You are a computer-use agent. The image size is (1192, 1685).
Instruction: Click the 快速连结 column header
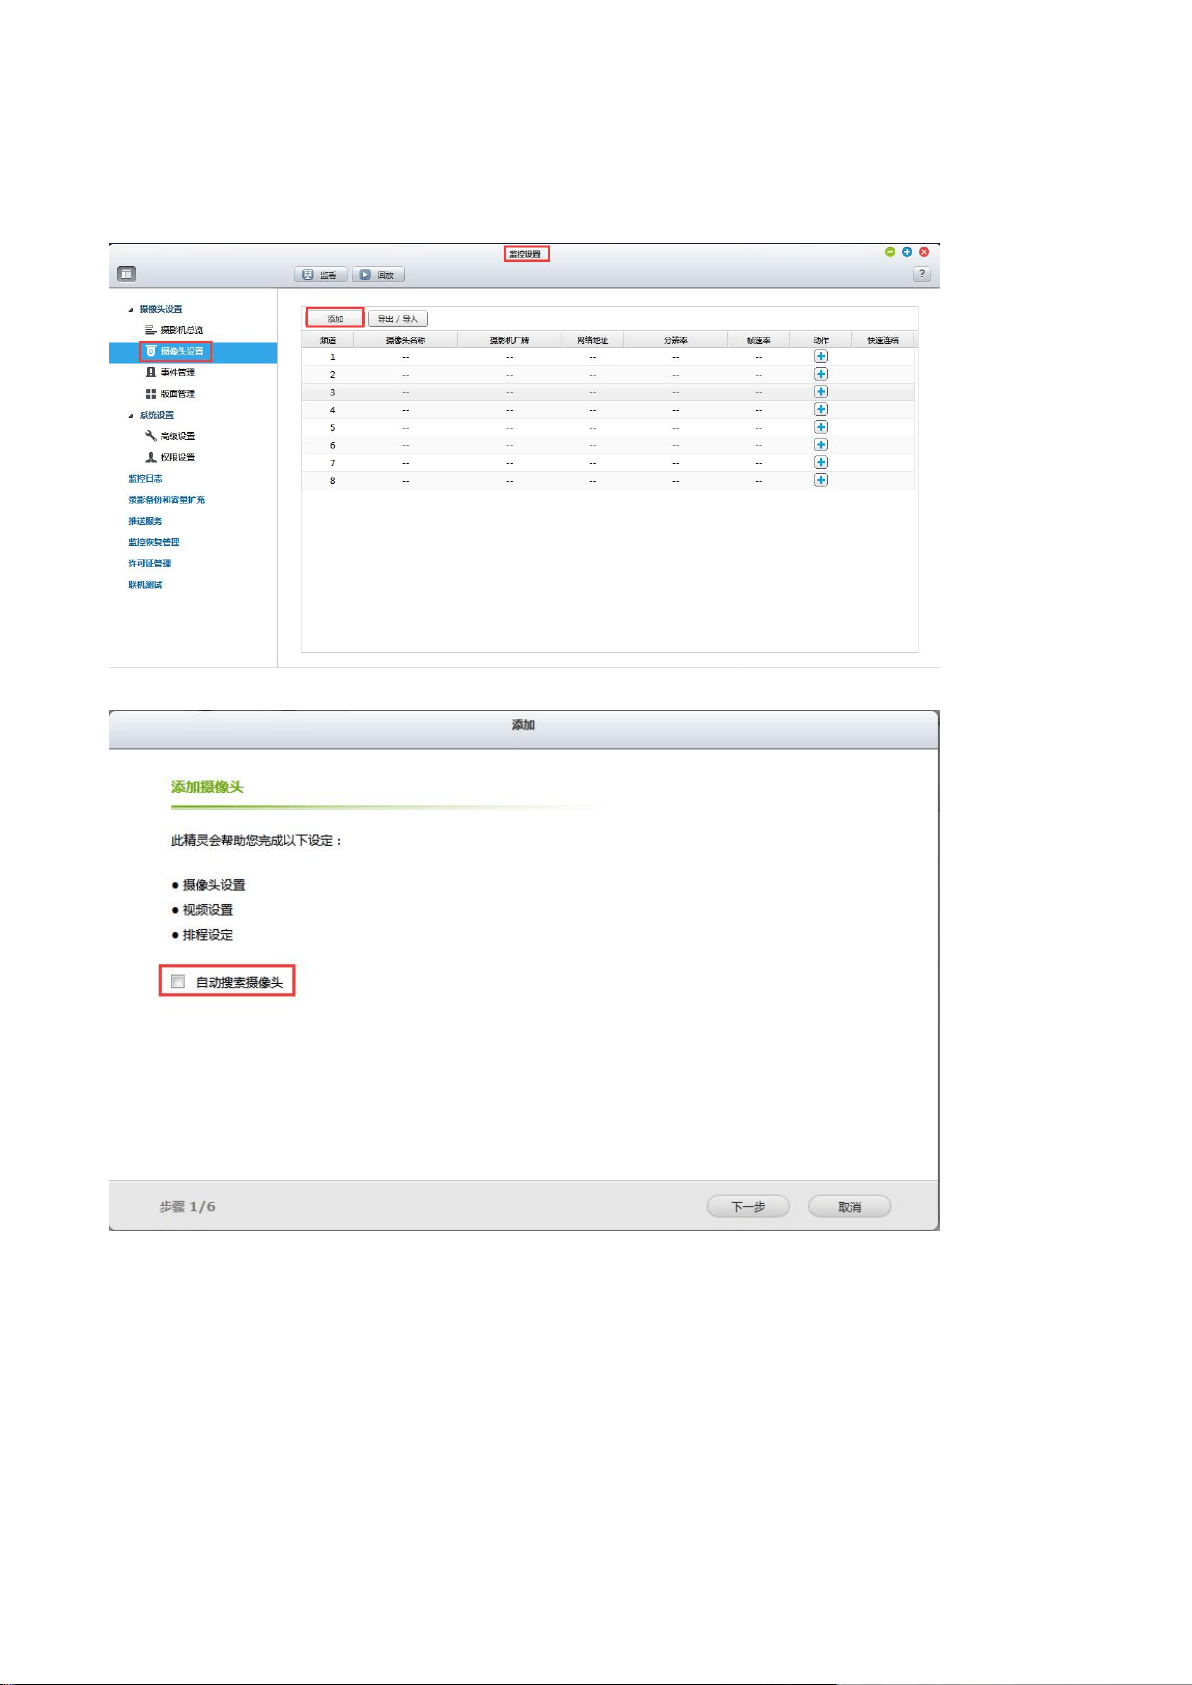click(x=883, y=341)
